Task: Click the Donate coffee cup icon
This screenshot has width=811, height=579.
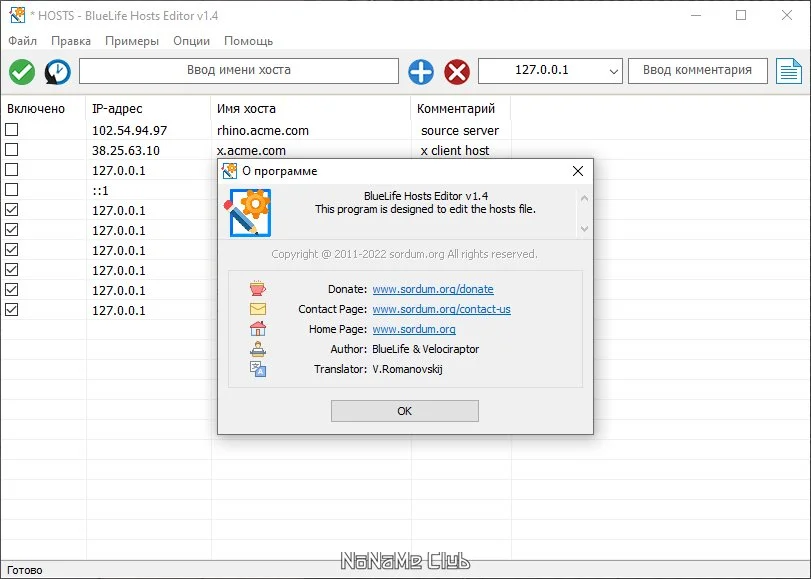Action: click(258, 288)
